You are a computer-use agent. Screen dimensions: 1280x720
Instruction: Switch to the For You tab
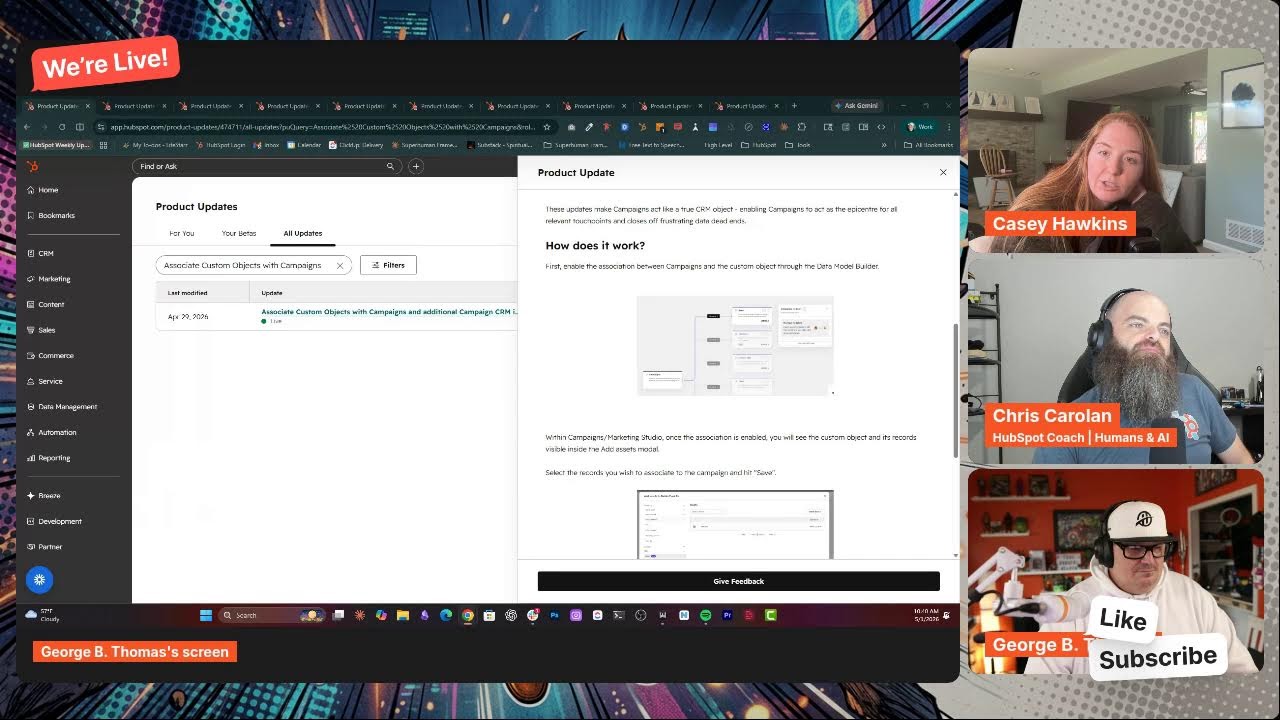182,233
